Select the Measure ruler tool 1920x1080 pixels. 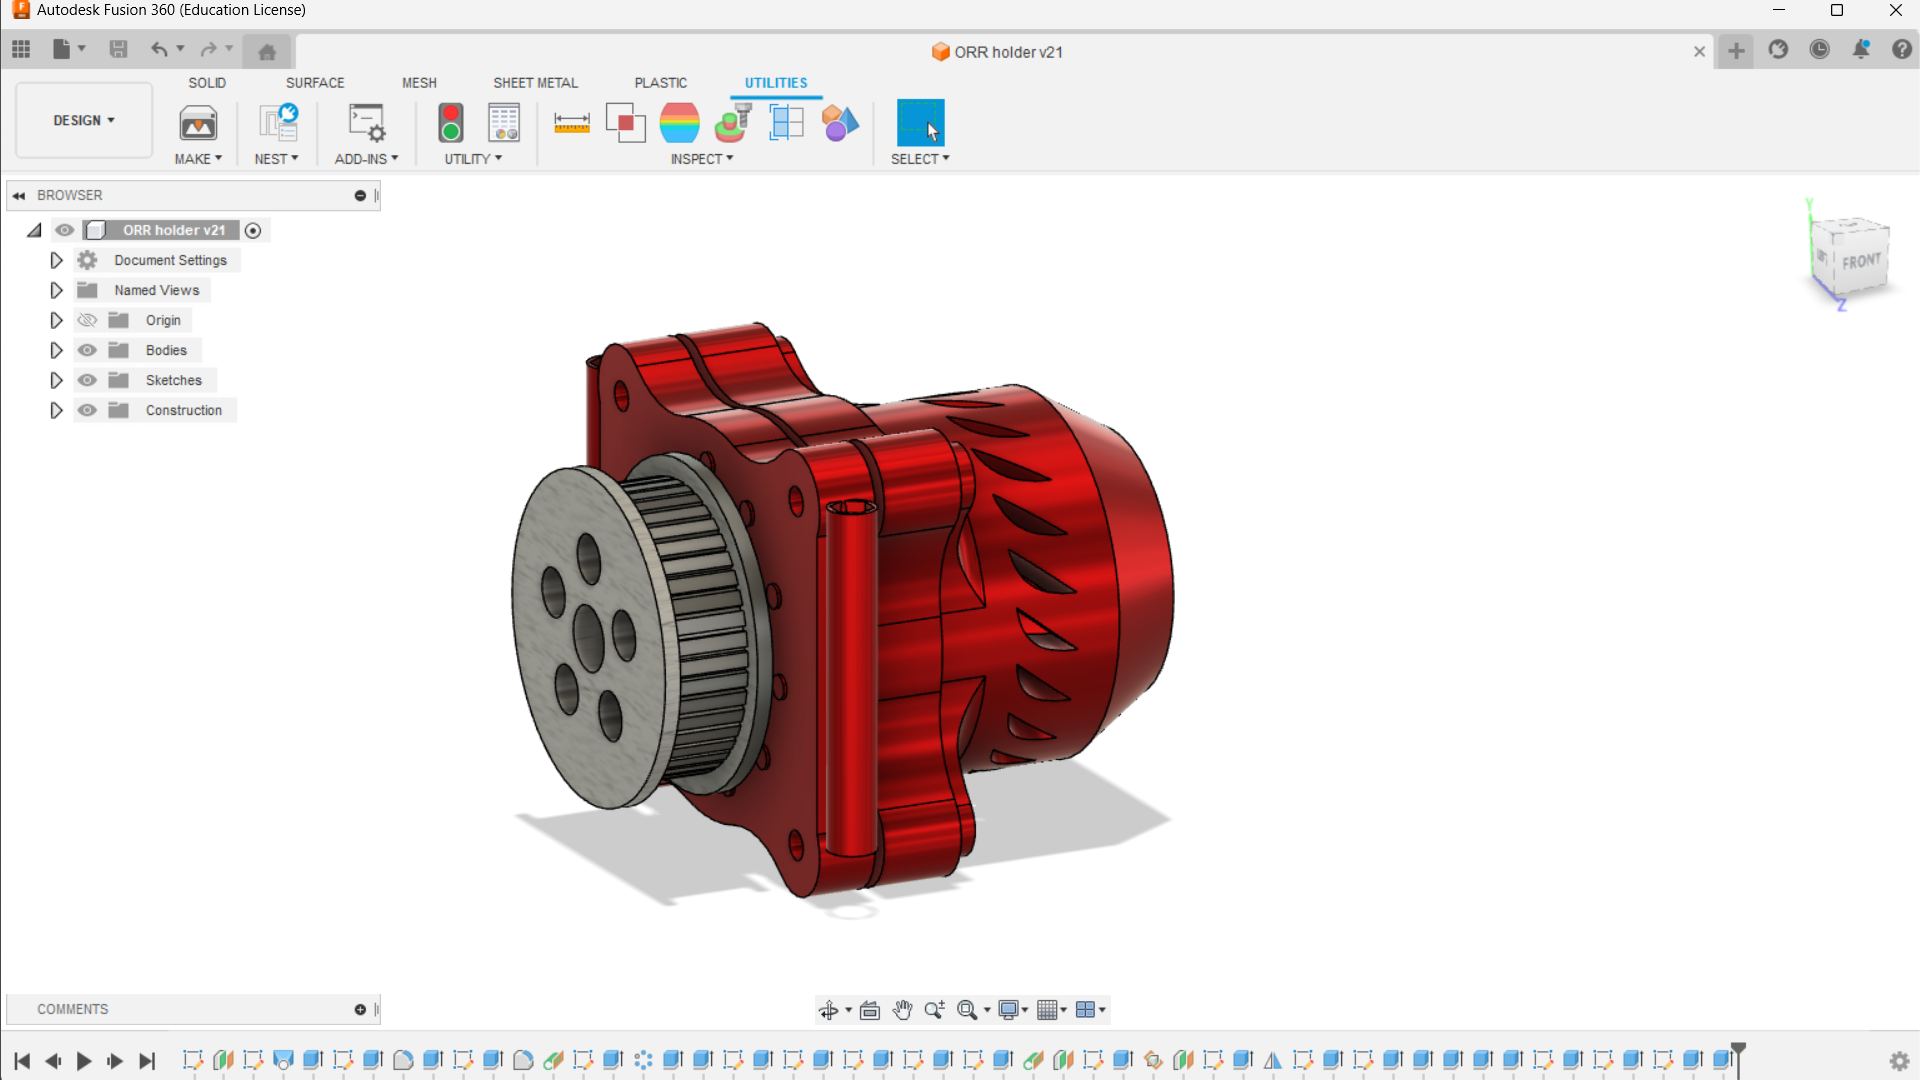(x=572, y=123)
